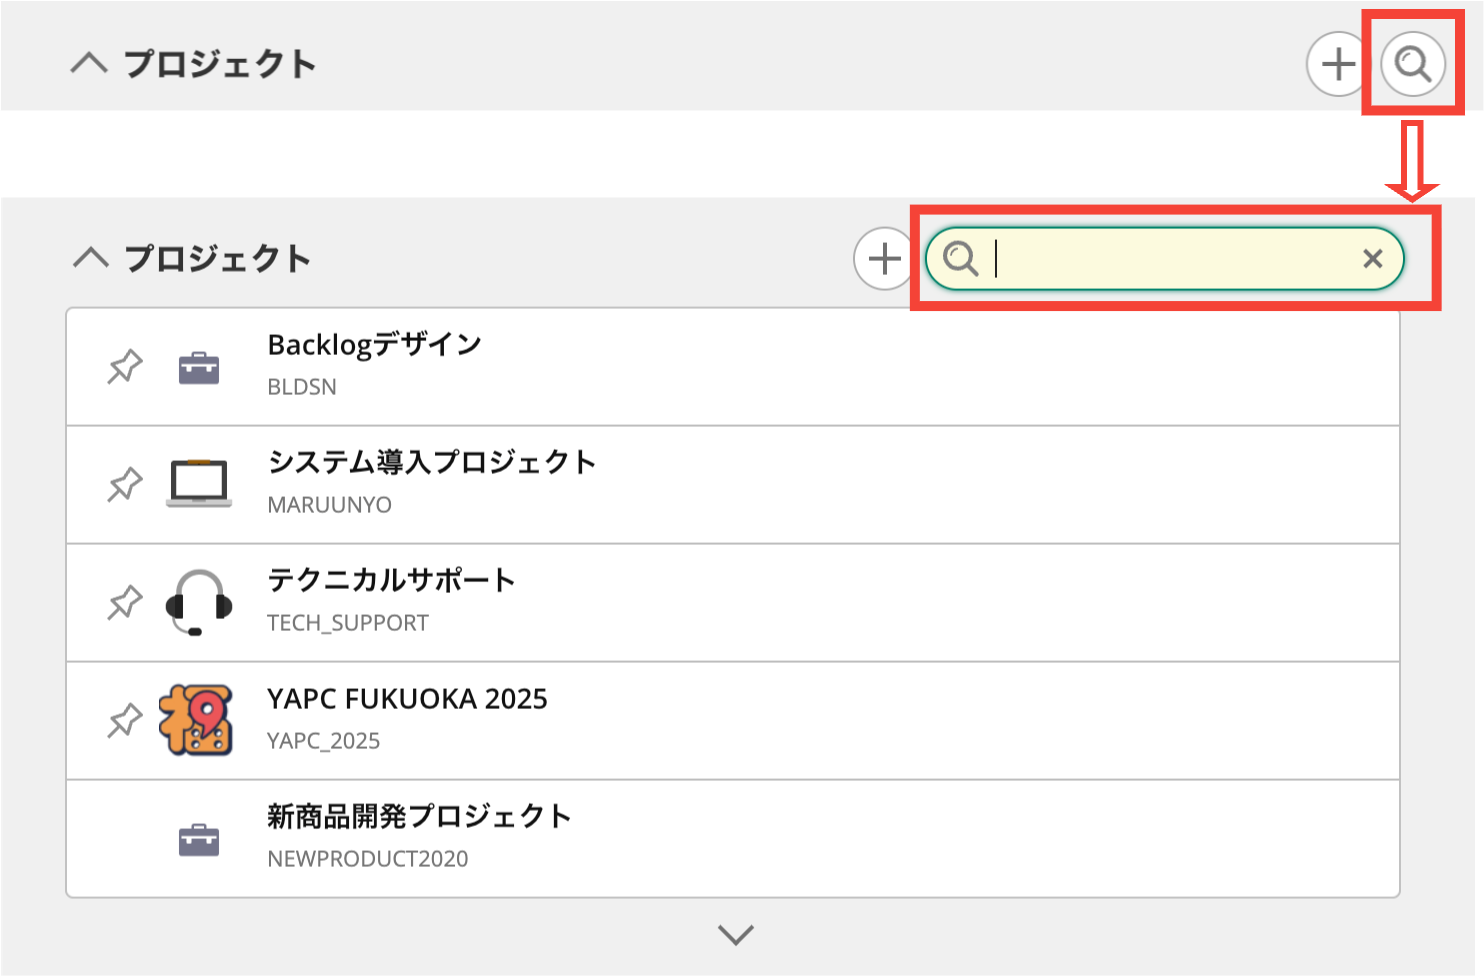Open the Backlogデザイン project link

[x=375, y=345]
